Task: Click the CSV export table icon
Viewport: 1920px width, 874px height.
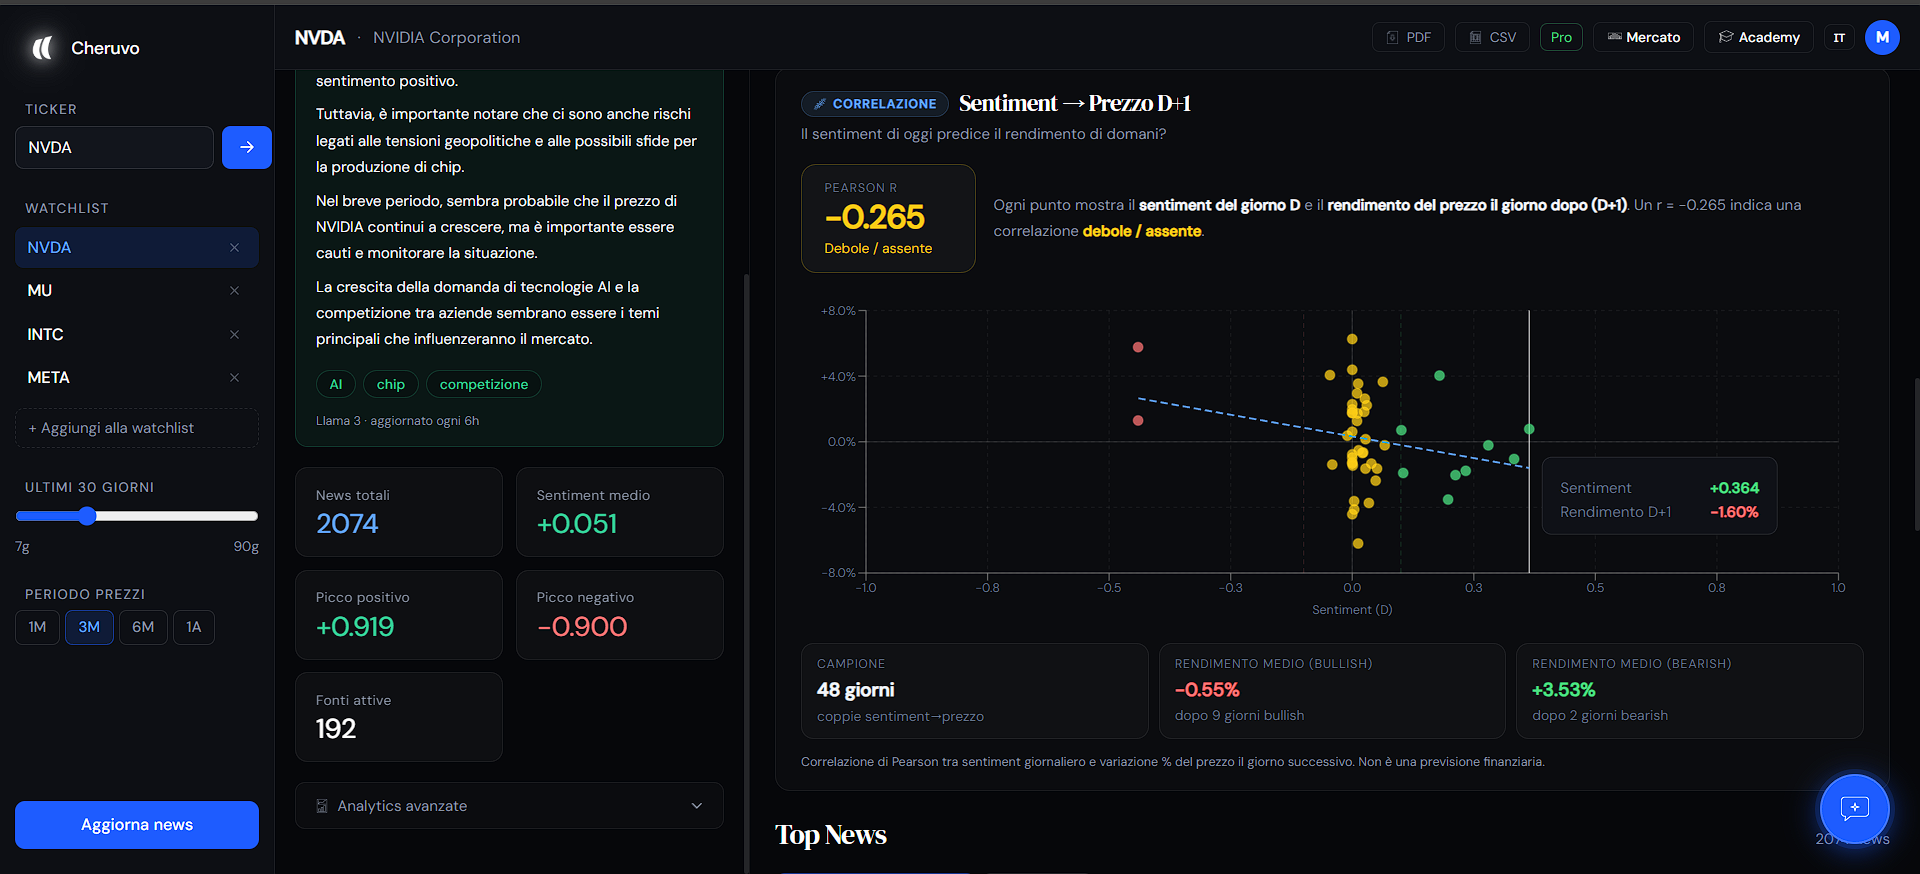Action: pos(1475,38)
